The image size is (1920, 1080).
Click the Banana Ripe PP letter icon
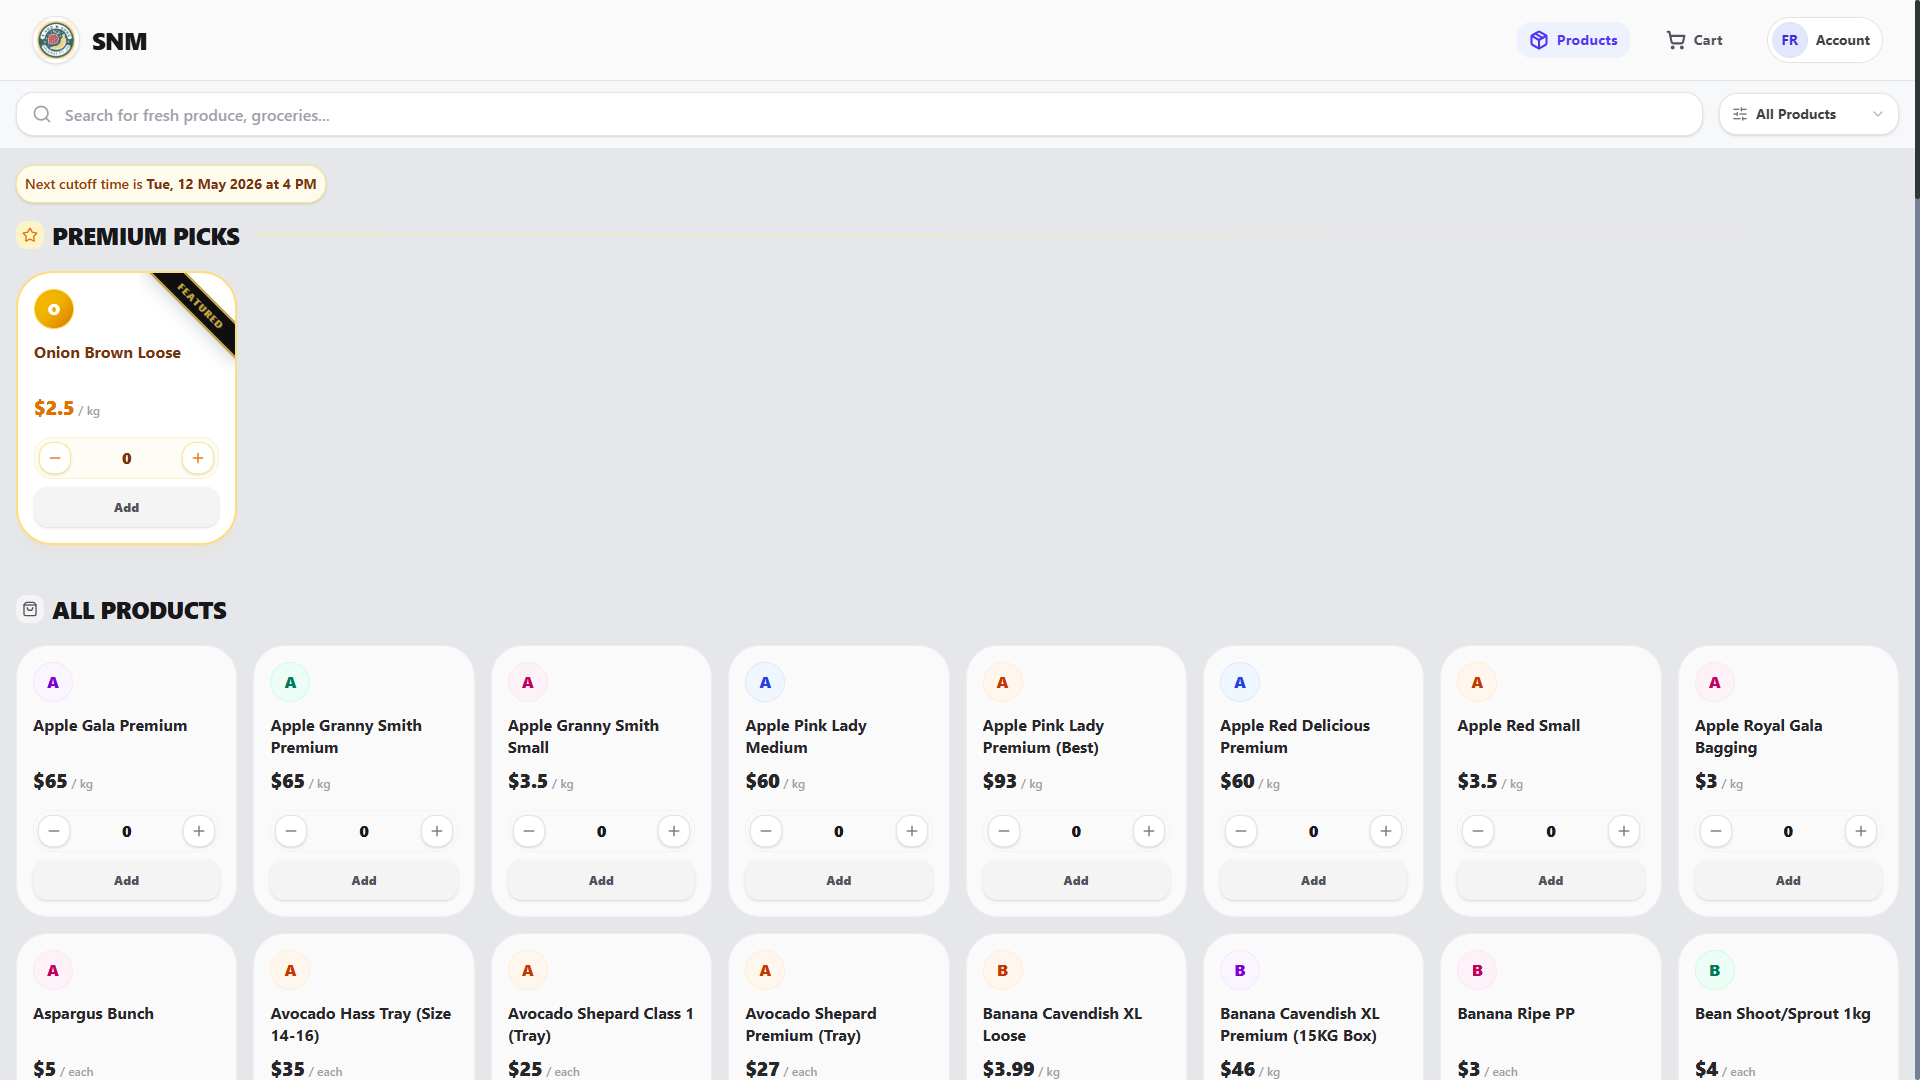pos(1477,970)
